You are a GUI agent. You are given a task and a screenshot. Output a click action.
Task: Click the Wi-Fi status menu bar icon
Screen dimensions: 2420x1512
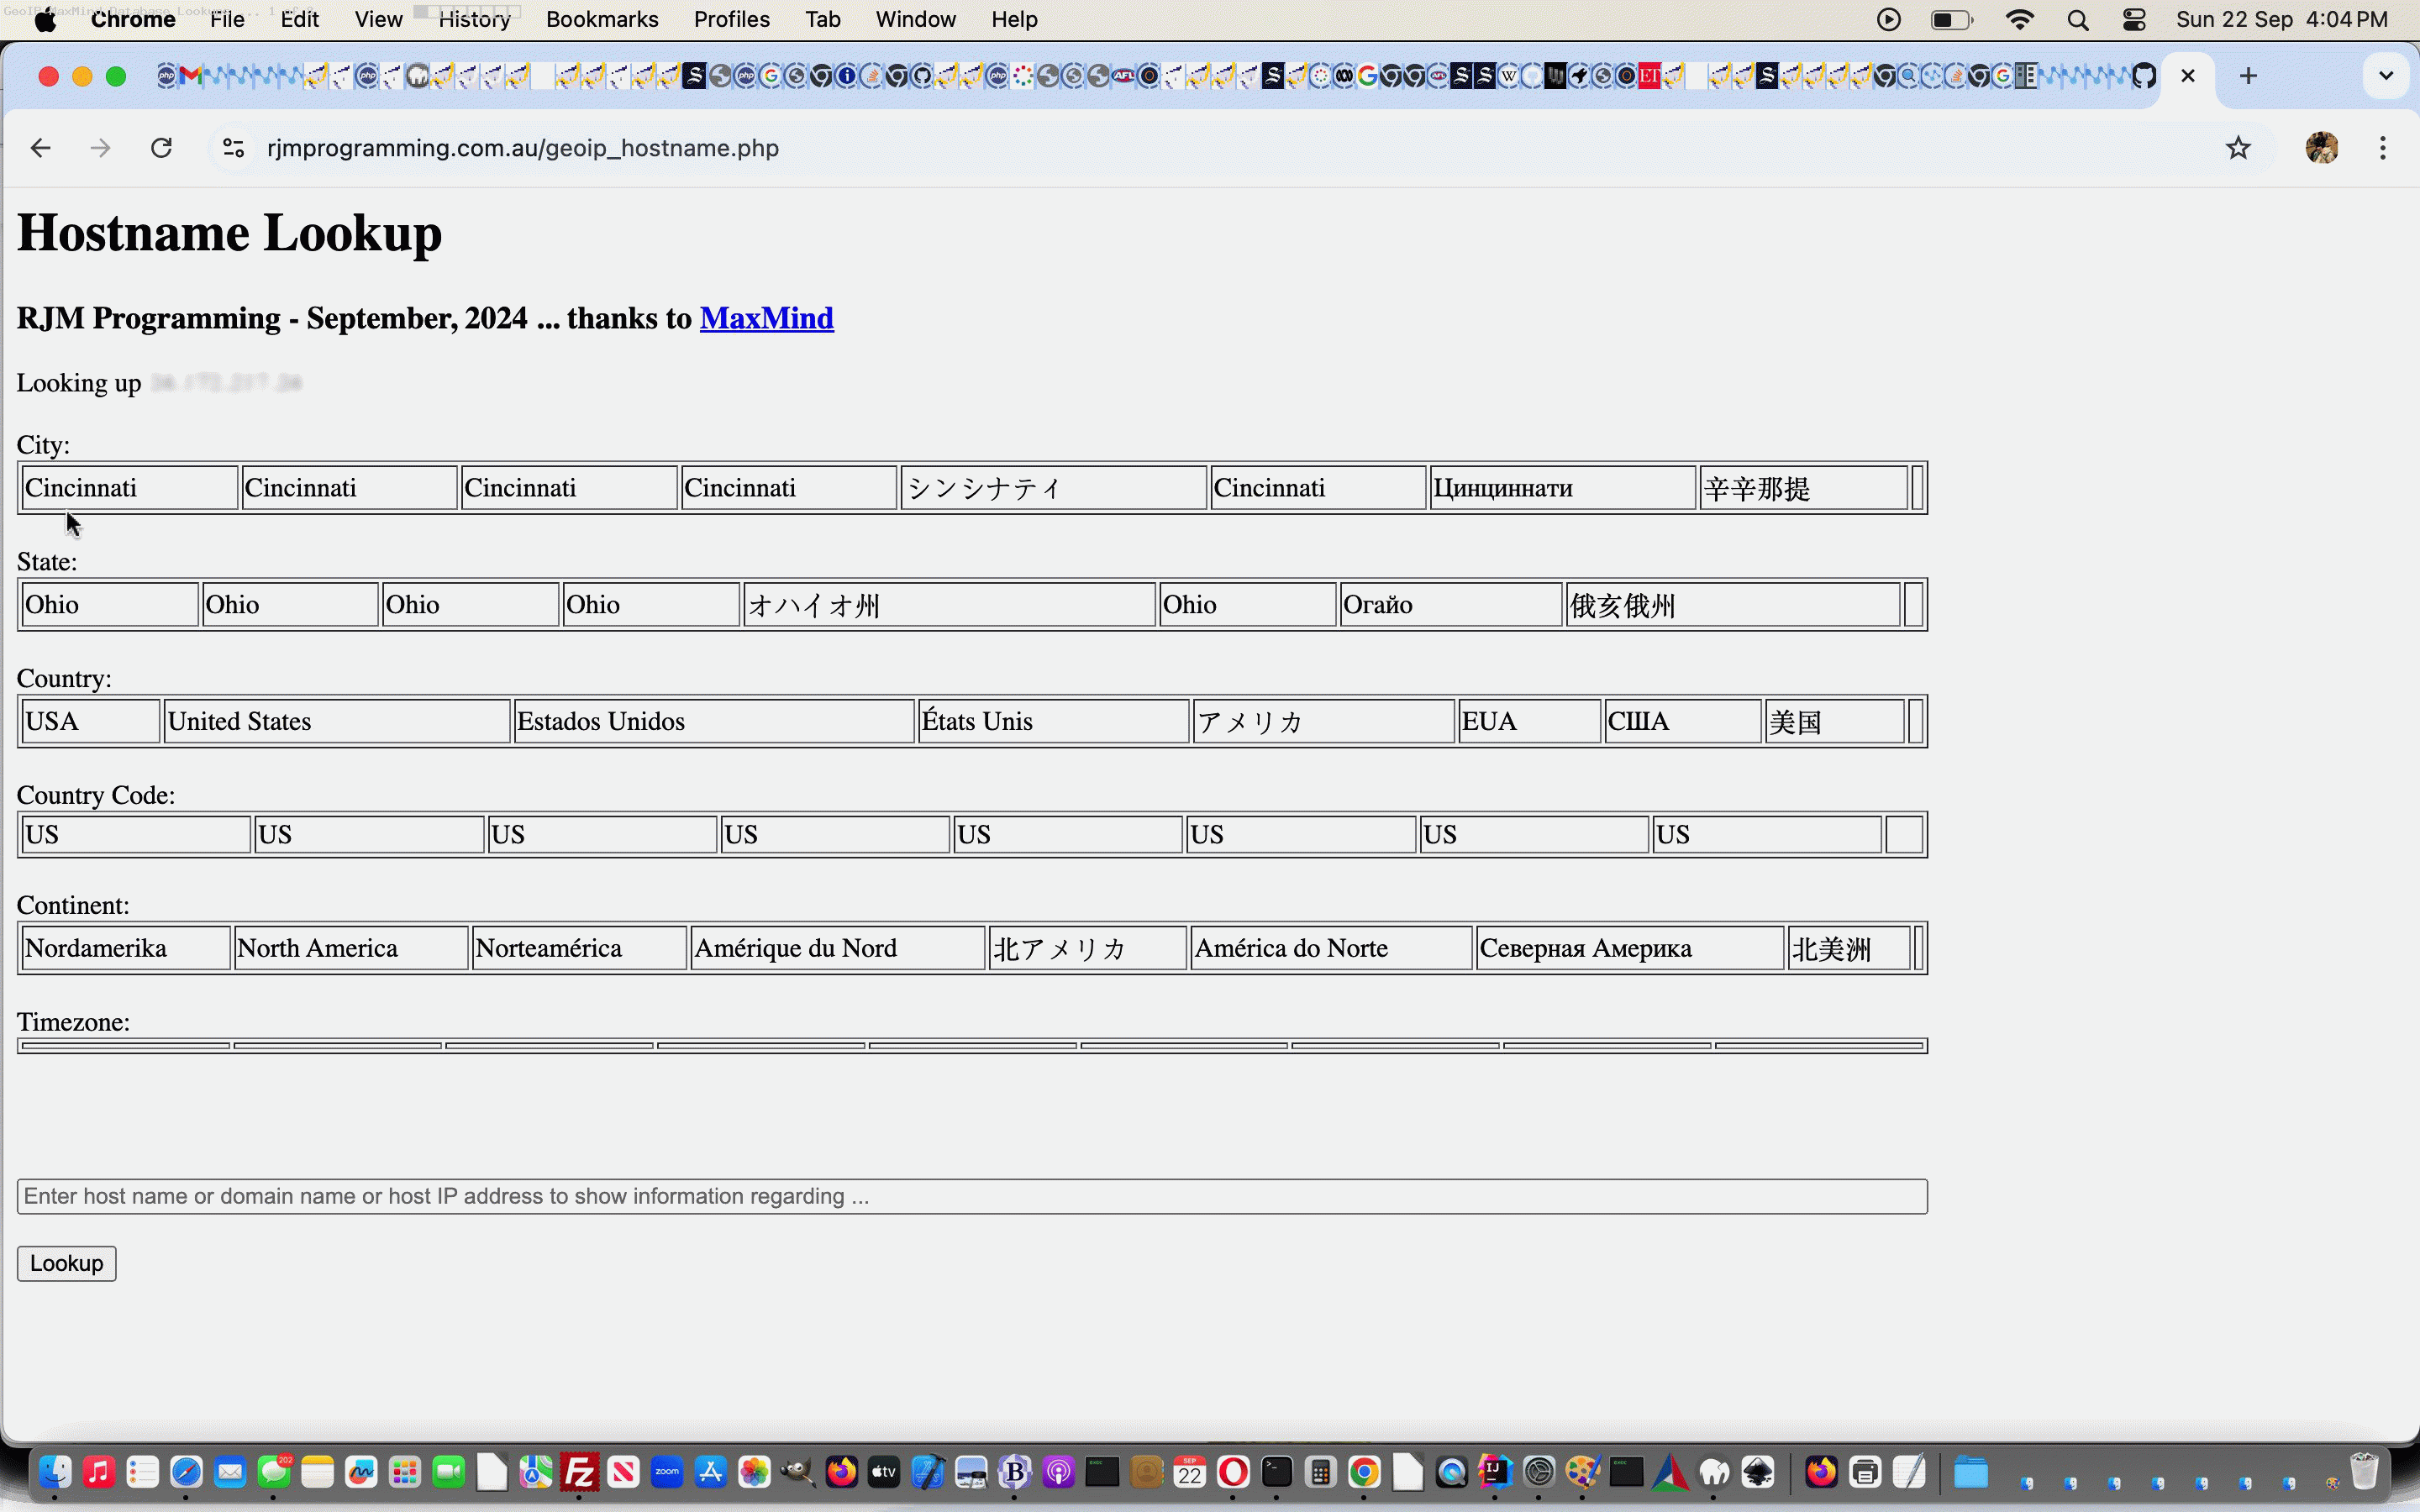(2020, 20)
